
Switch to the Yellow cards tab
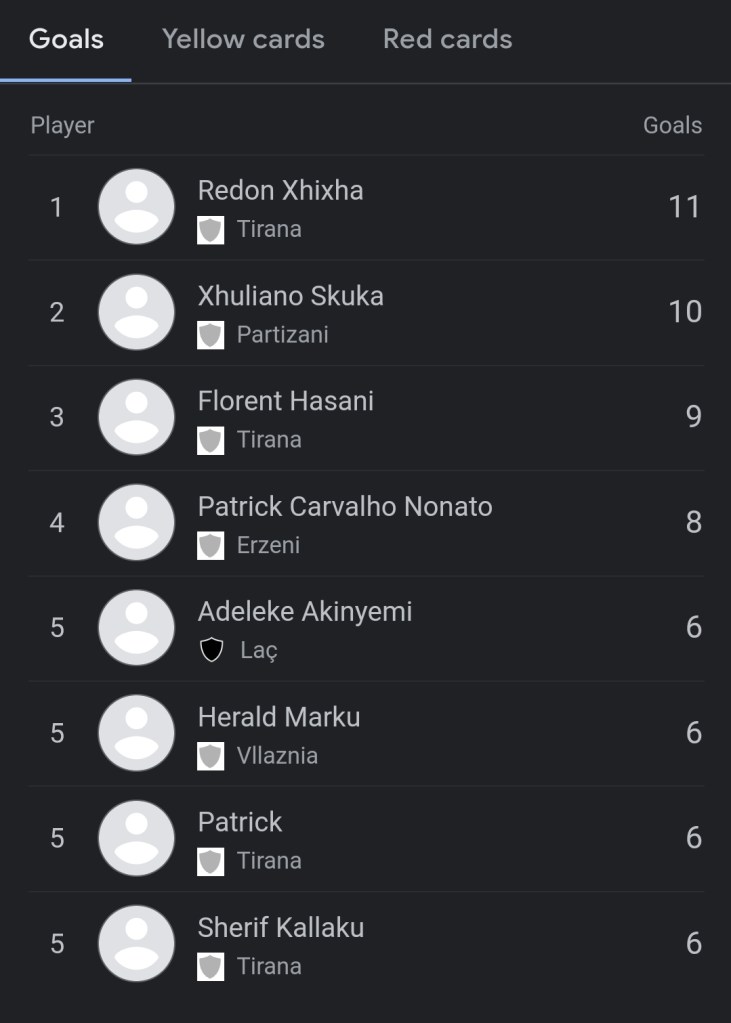coord(243,39)
